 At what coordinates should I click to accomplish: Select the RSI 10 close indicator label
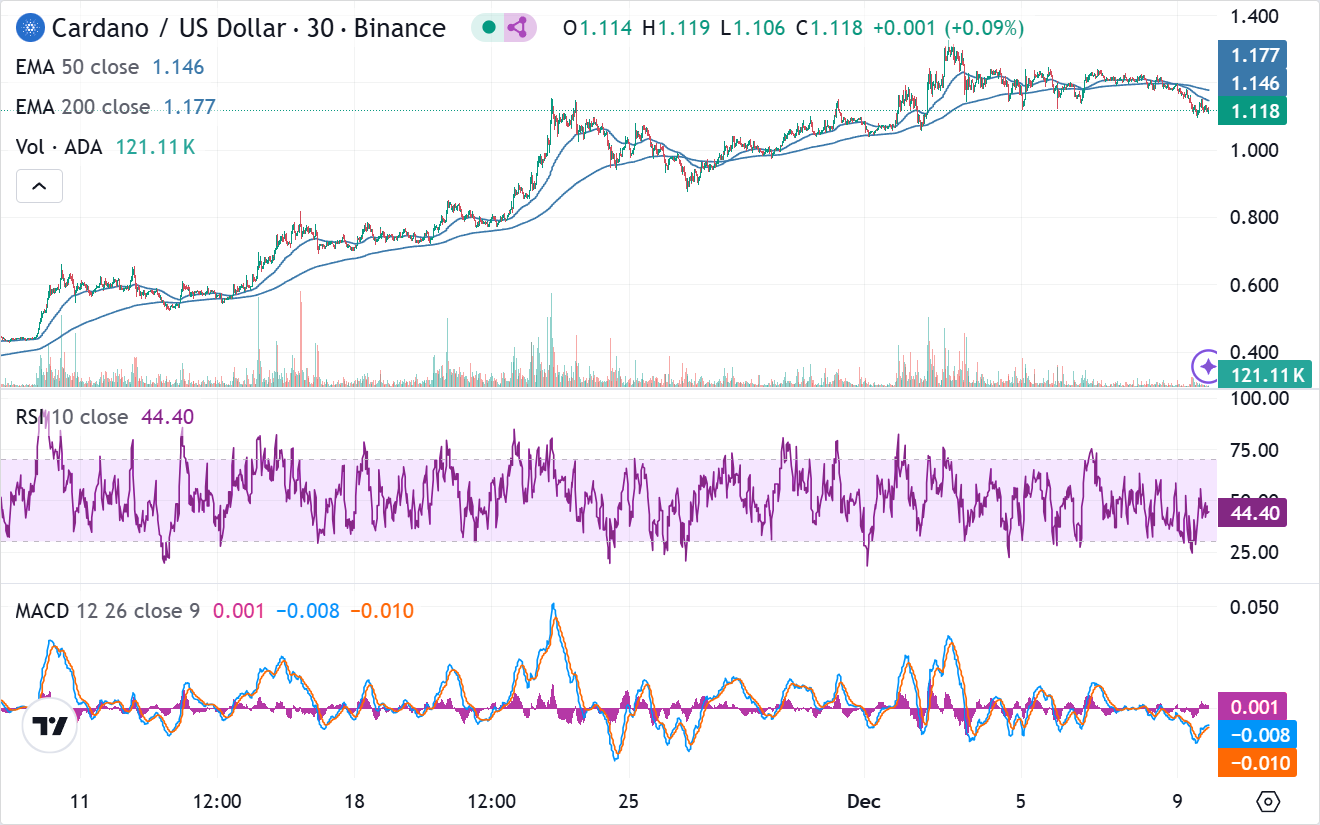[72, 417]
